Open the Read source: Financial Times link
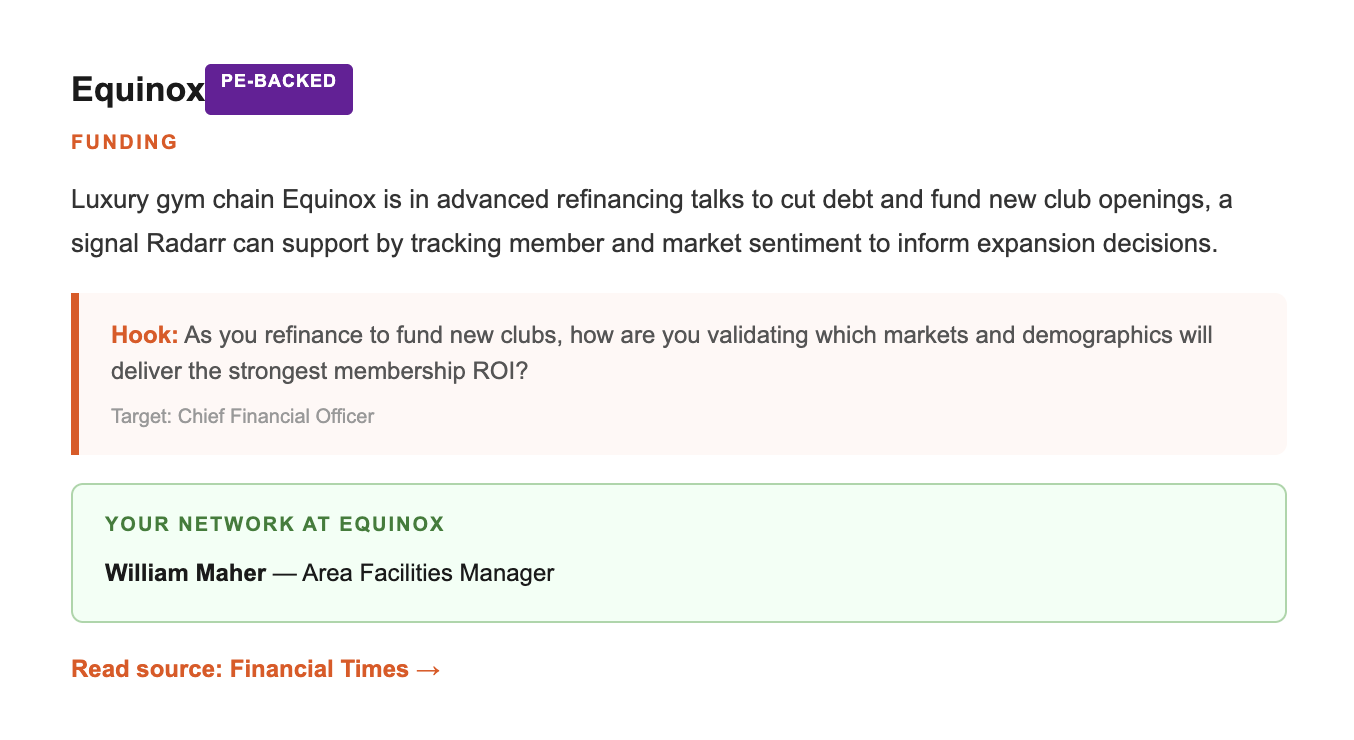 [256, 669]
